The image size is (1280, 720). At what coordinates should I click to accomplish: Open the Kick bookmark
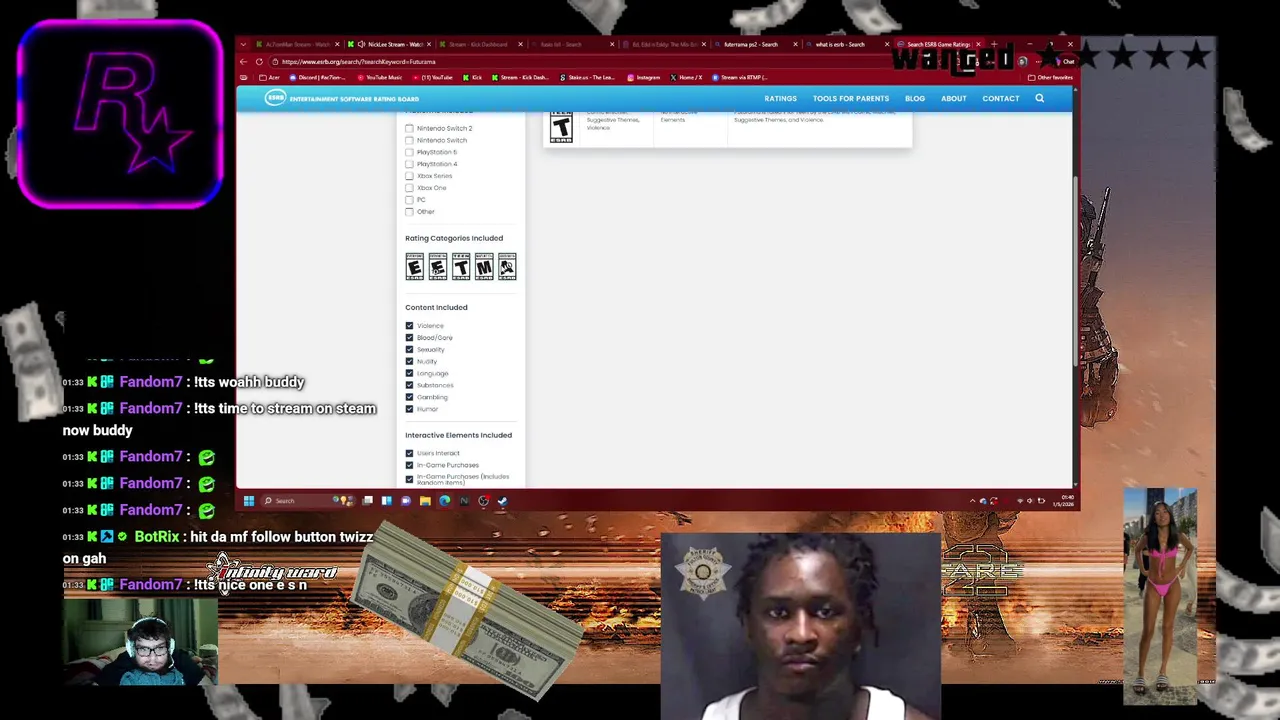click(472, 77)
